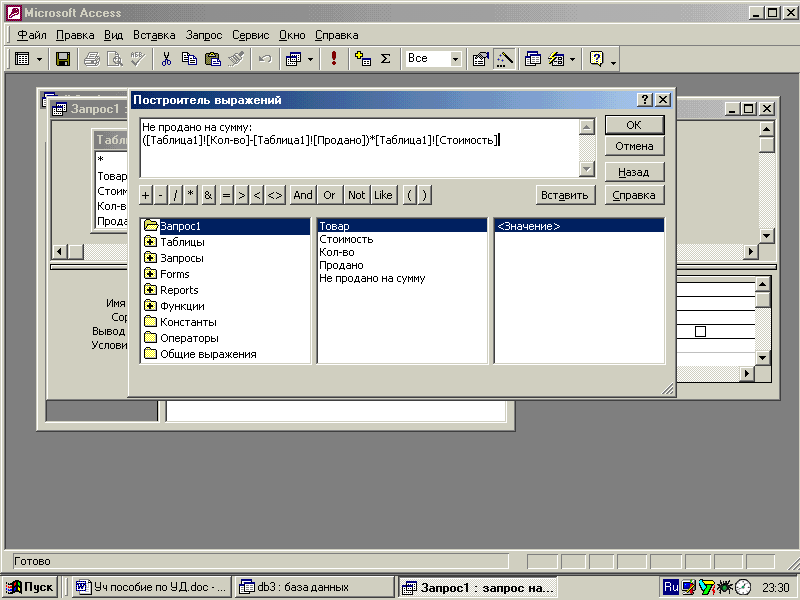Viewport: 800px width, 600px height.
Task: Open the Пуск start button
Action: click(x=30, y=587)
